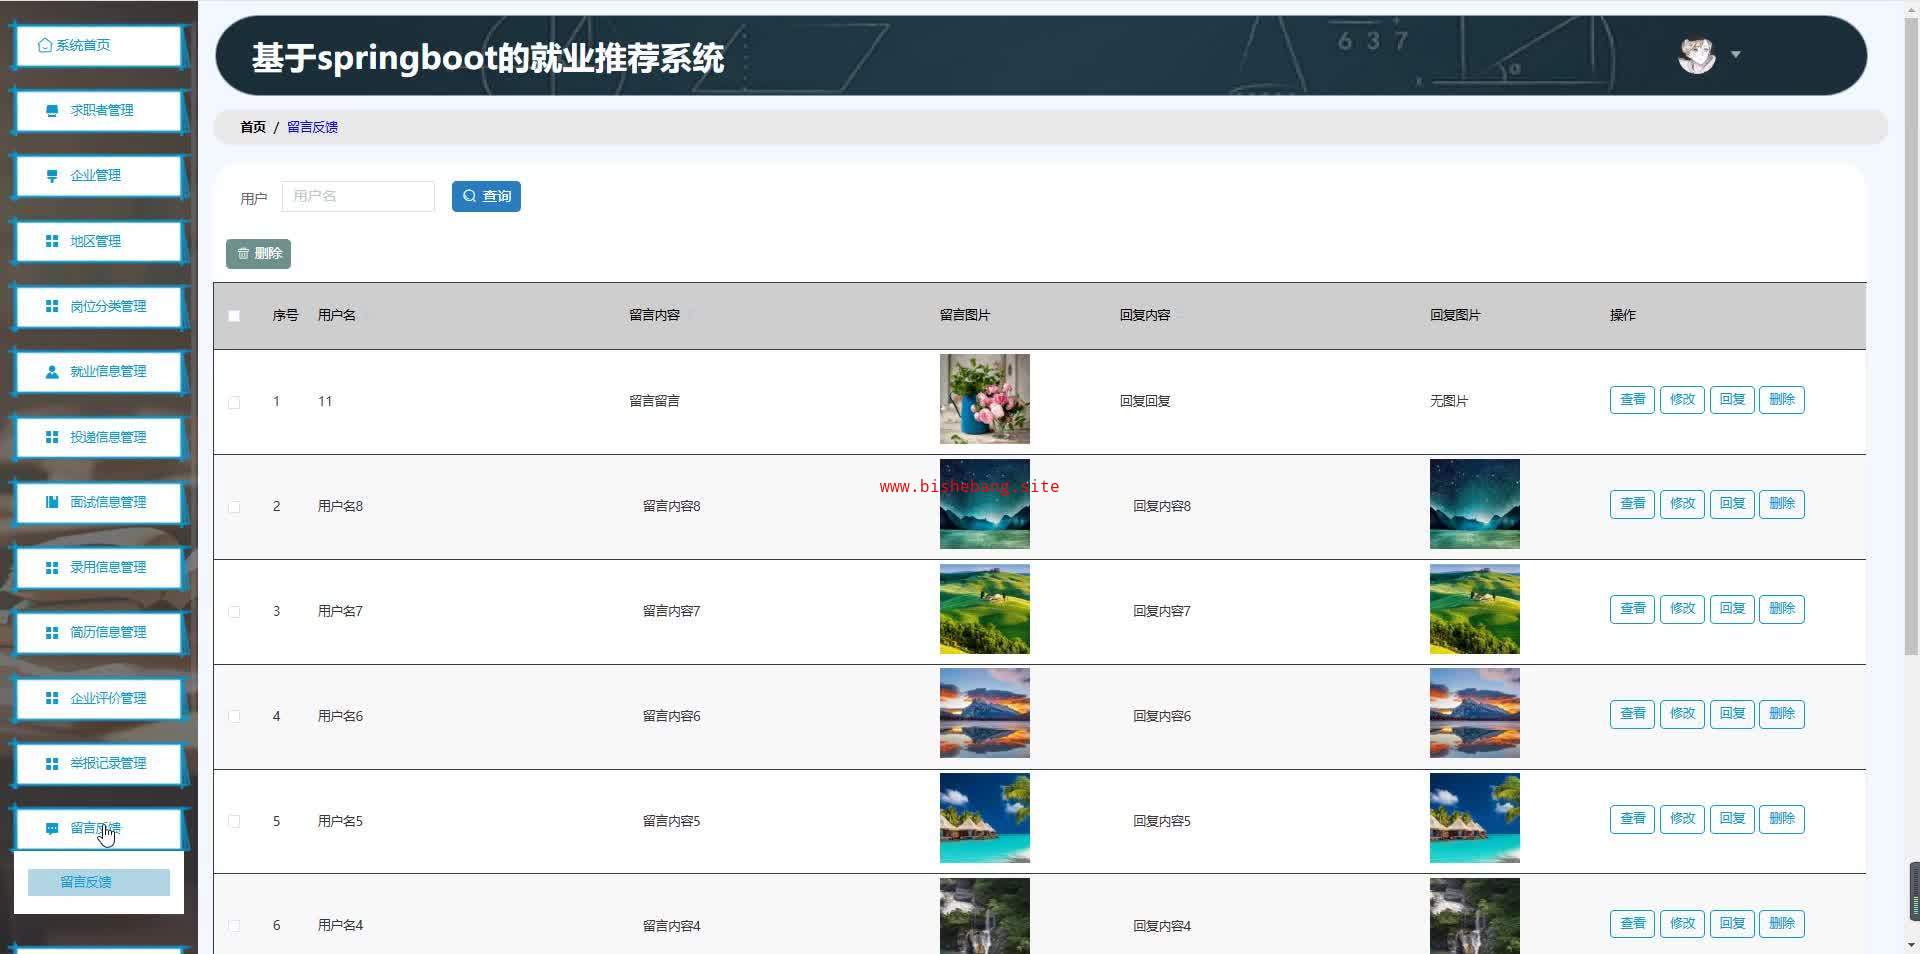Check the checkbox for the 用户名8 row

234,507
